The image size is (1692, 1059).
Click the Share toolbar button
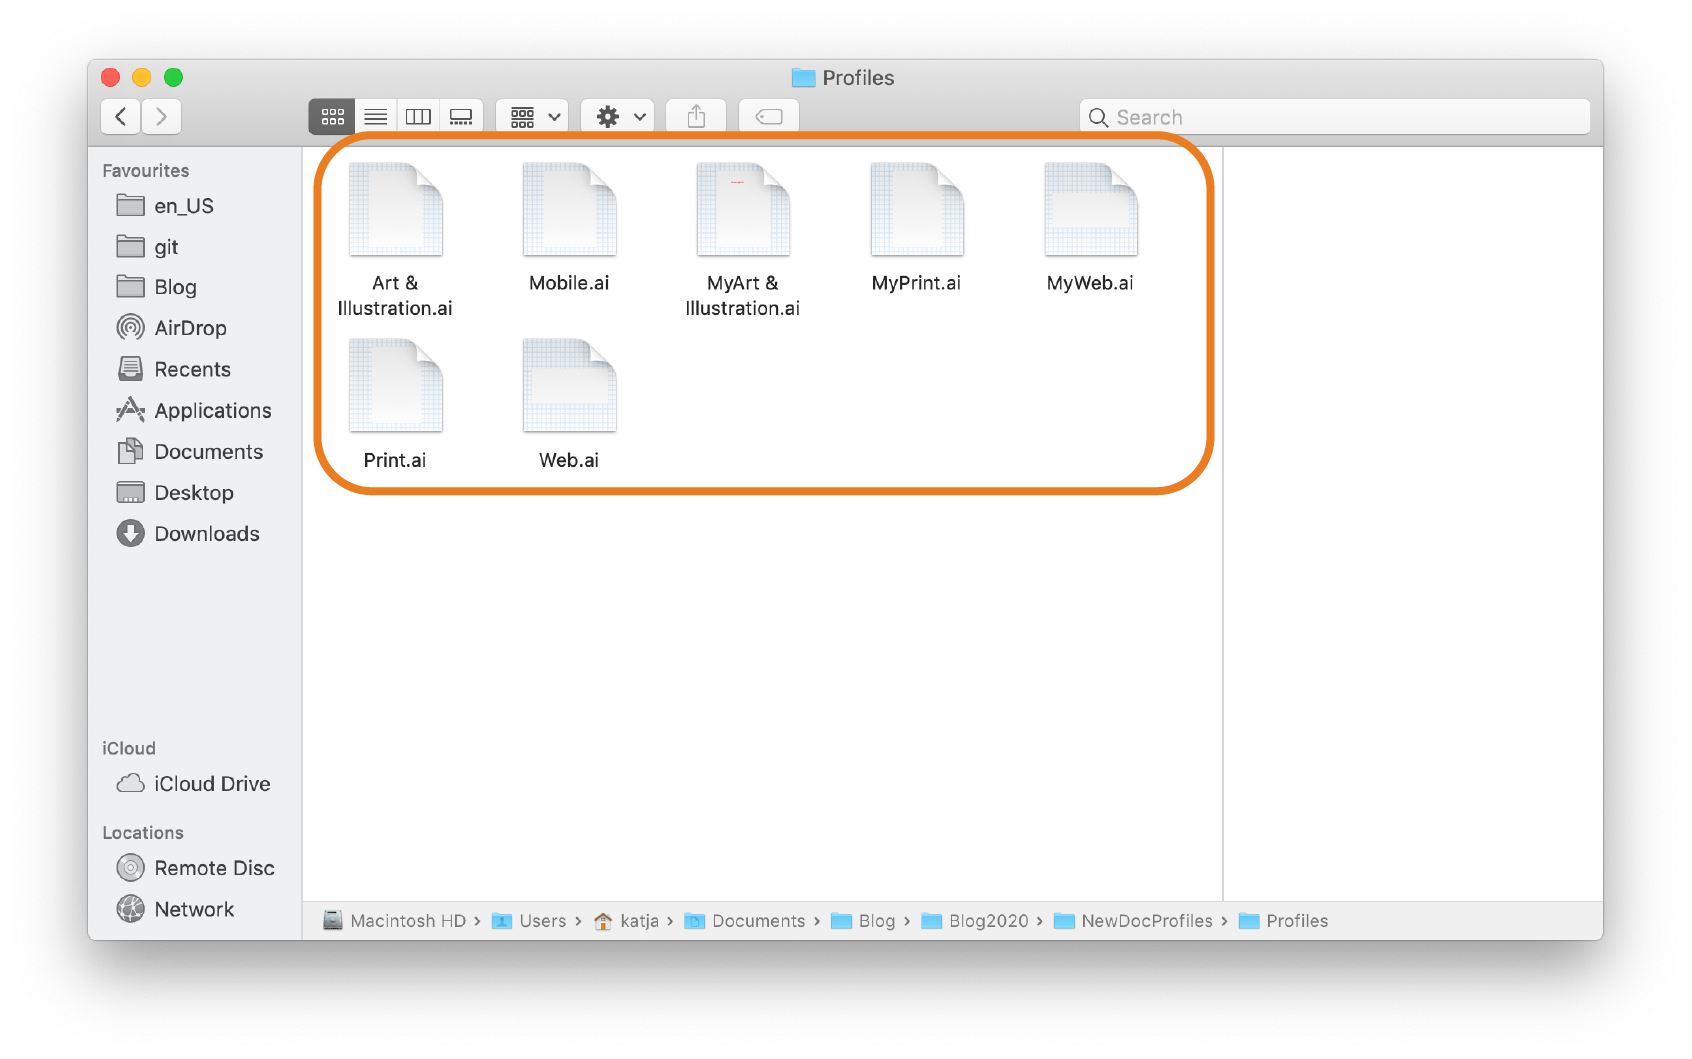tap(696, 117)
